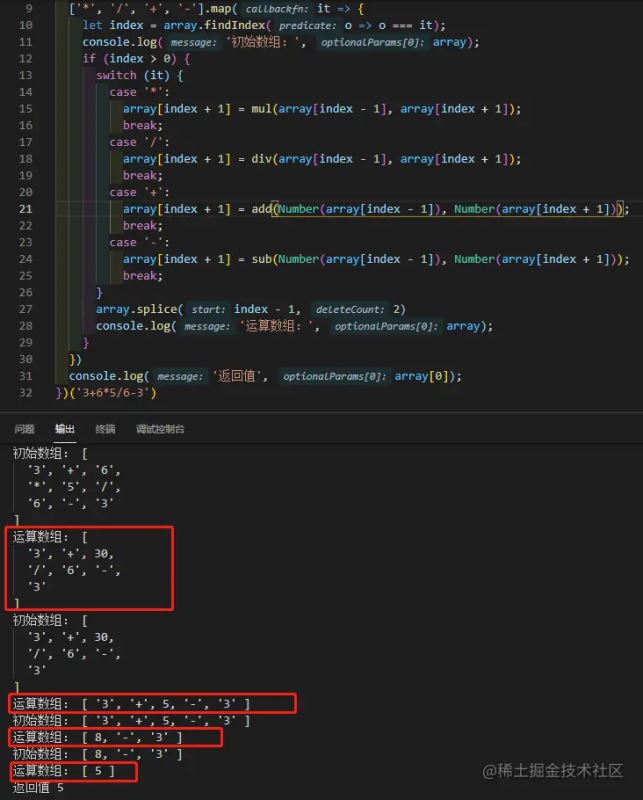Image resolution: width=643 pixels, height=800 pixels.
Task: Click the 稀土掘金技术社区 watermark
Action: [553, 770]
